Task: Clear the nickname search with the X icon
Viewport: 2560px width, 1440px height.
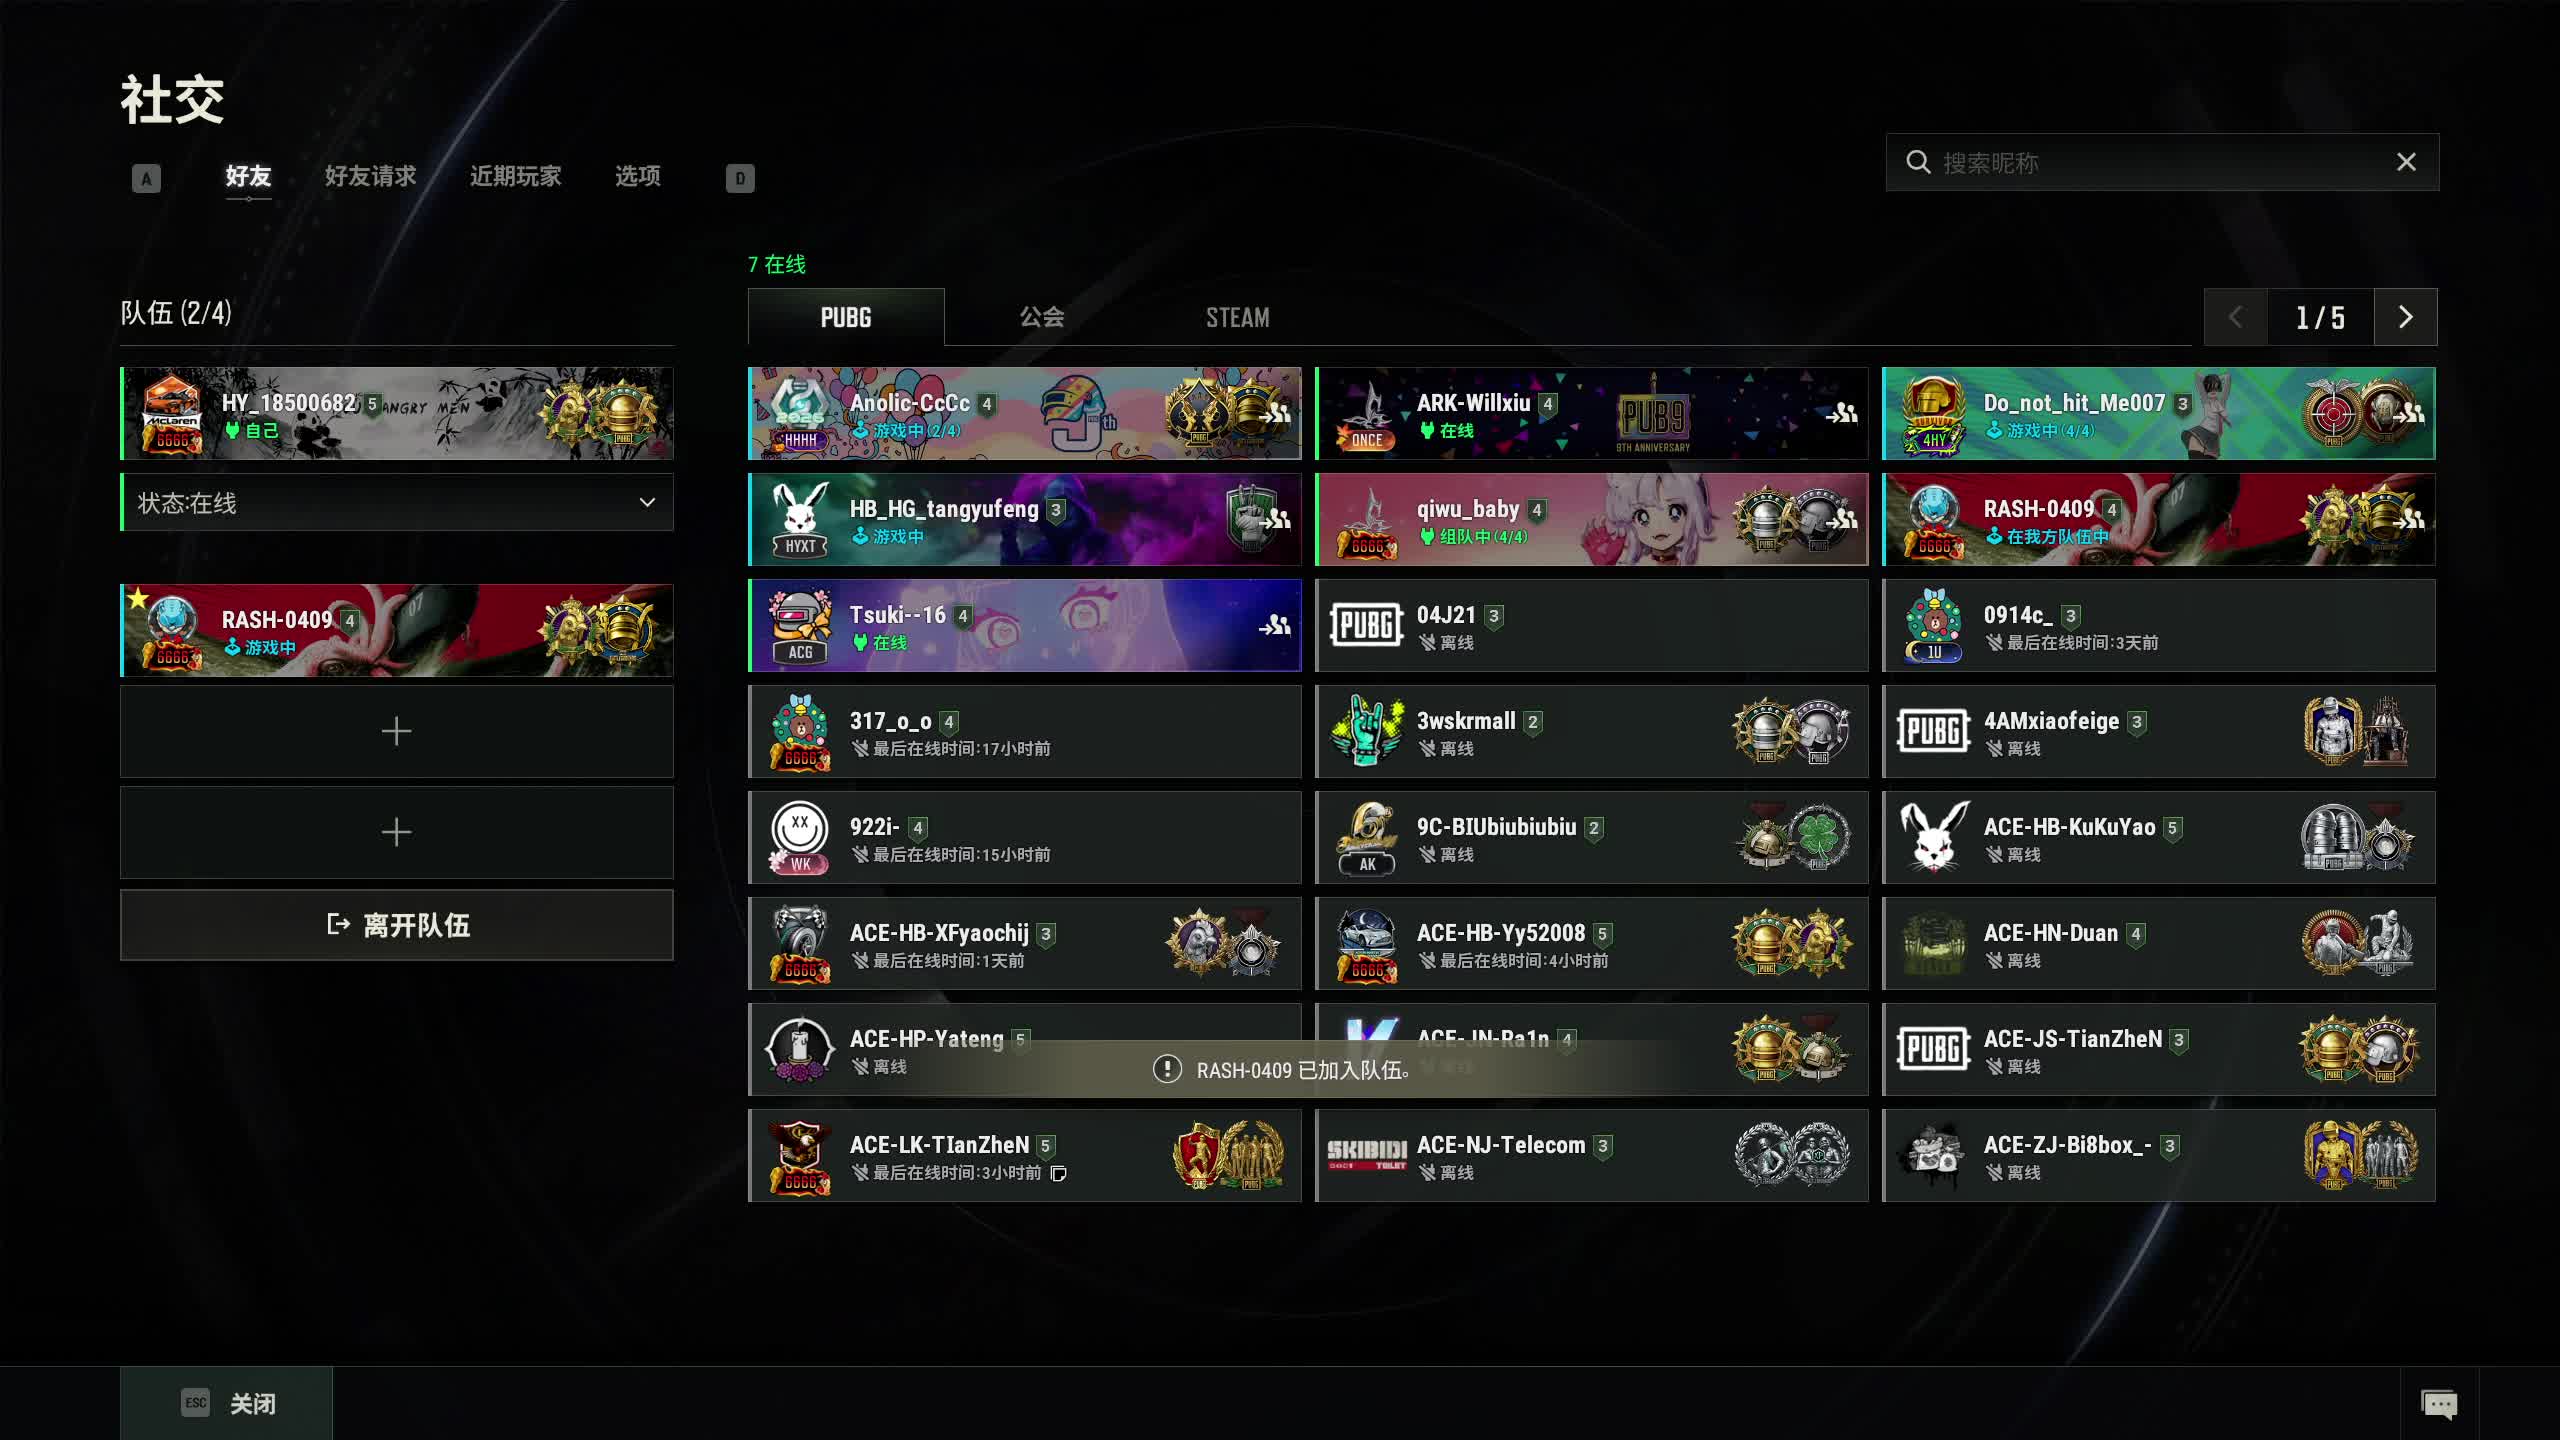Action: (x=2406, y=162)
